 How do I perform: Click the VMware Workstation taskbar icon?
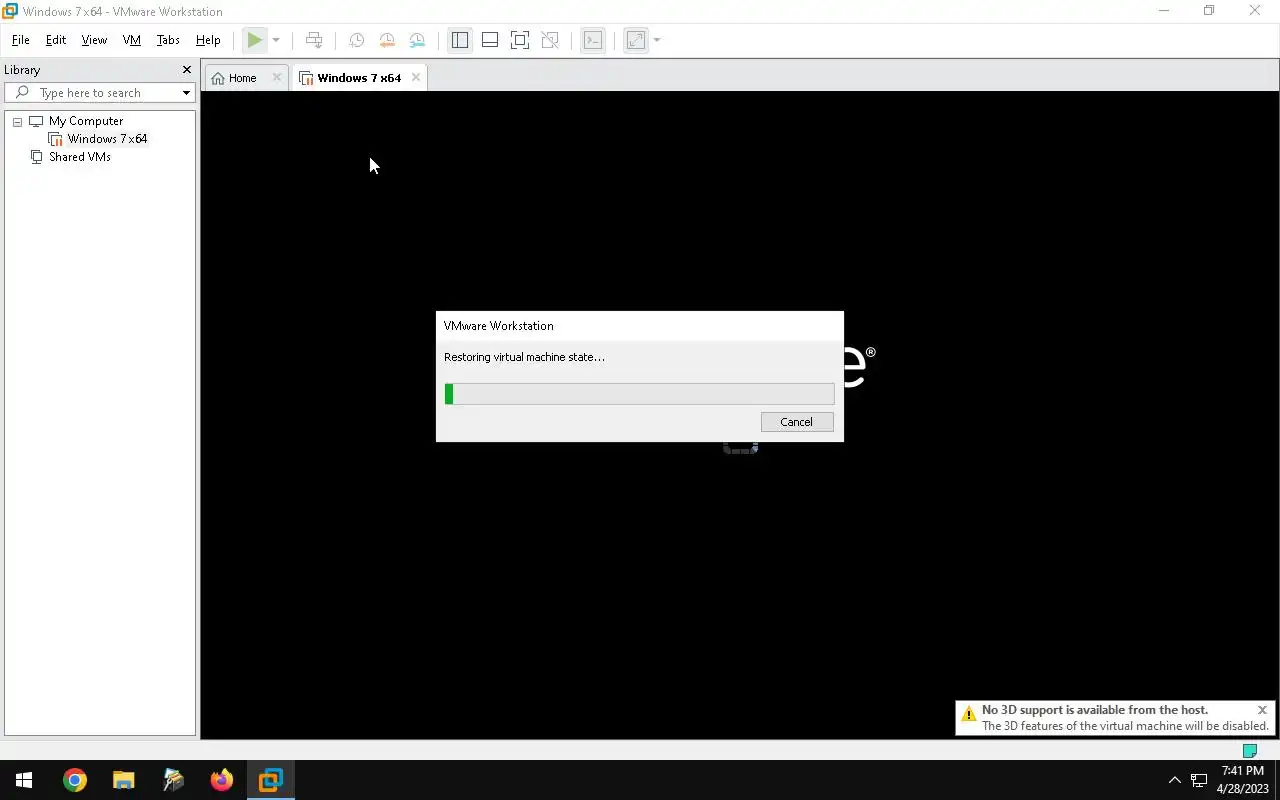click(270, 780)
